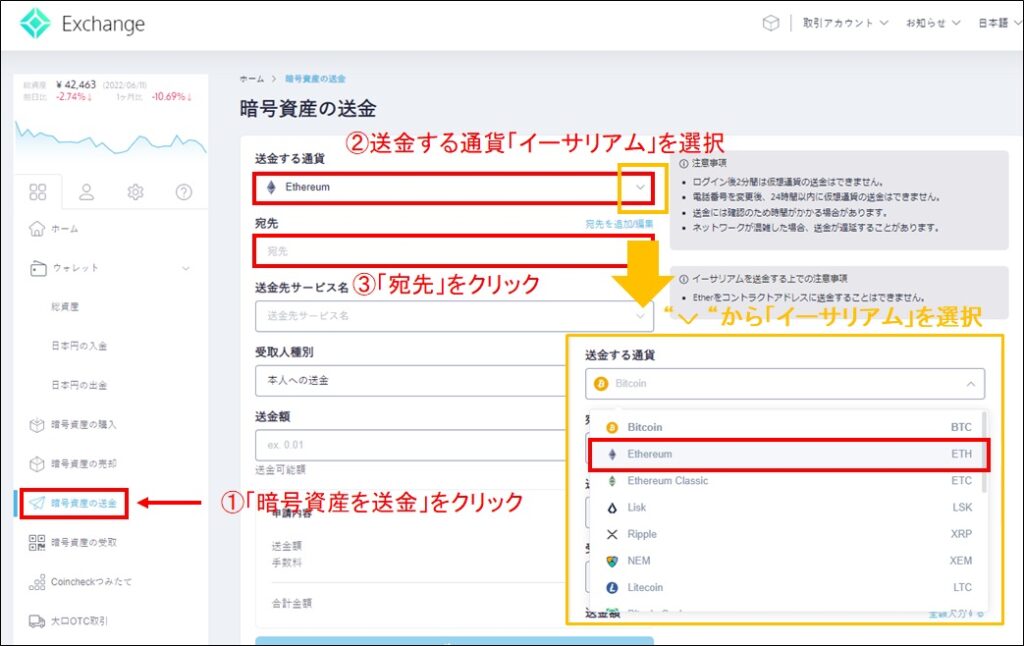Go to 日本円の出金 in sidebar

pyautogui.click(x=79, y=385)
